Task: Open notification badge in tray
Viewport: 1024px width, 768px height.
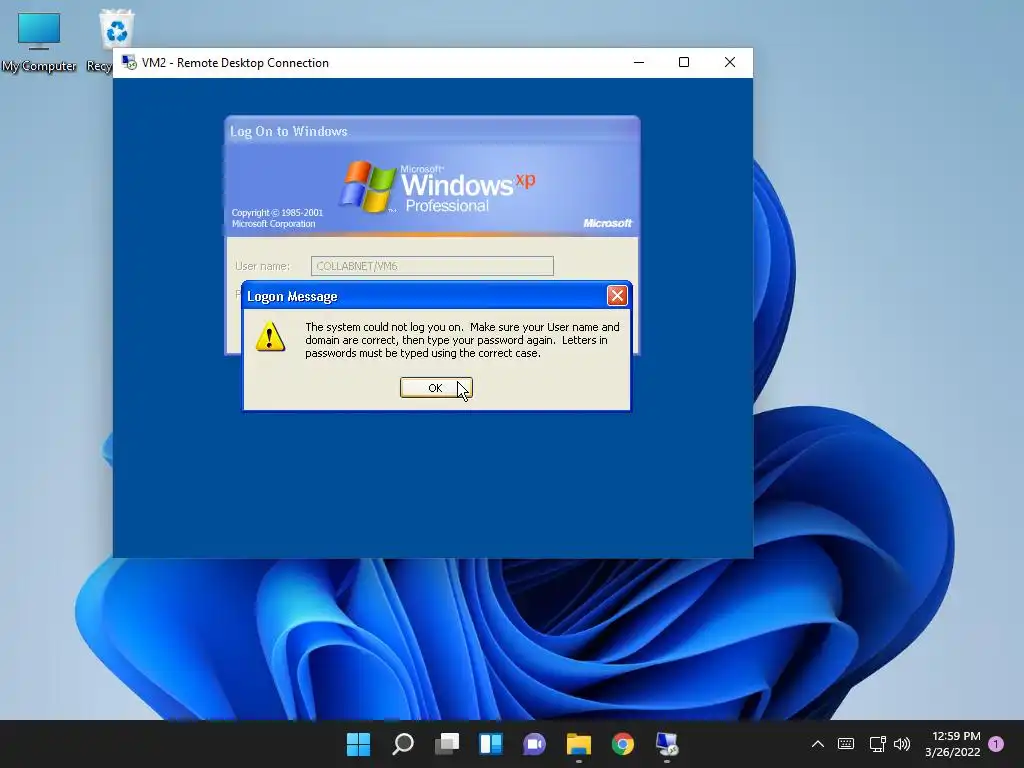Action: click(996, 744)
